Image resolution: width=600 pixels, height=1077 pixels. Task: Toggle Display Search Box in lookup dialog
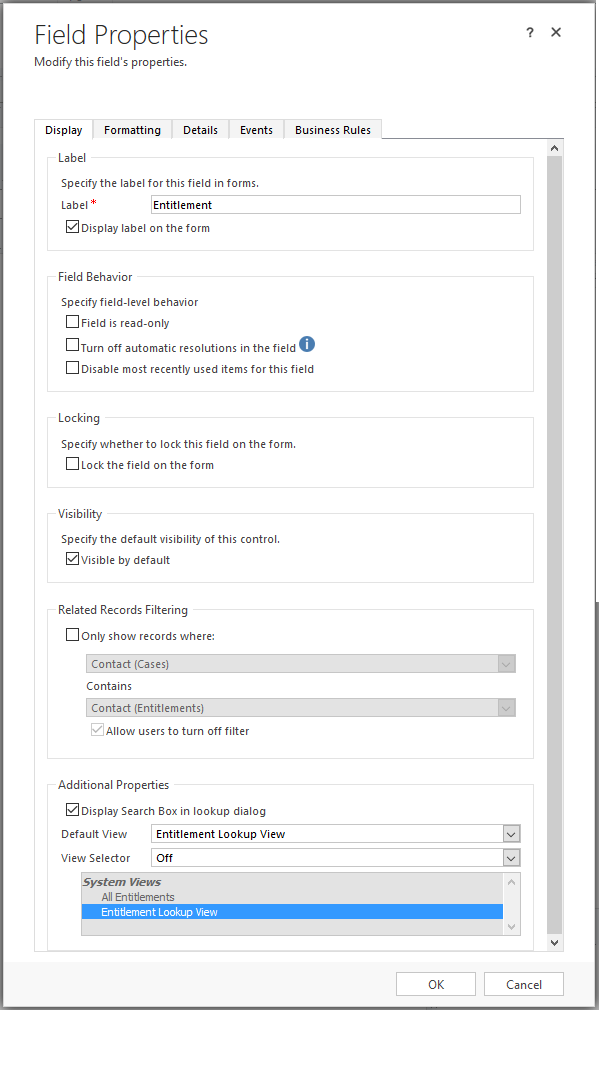click(73, 809)
